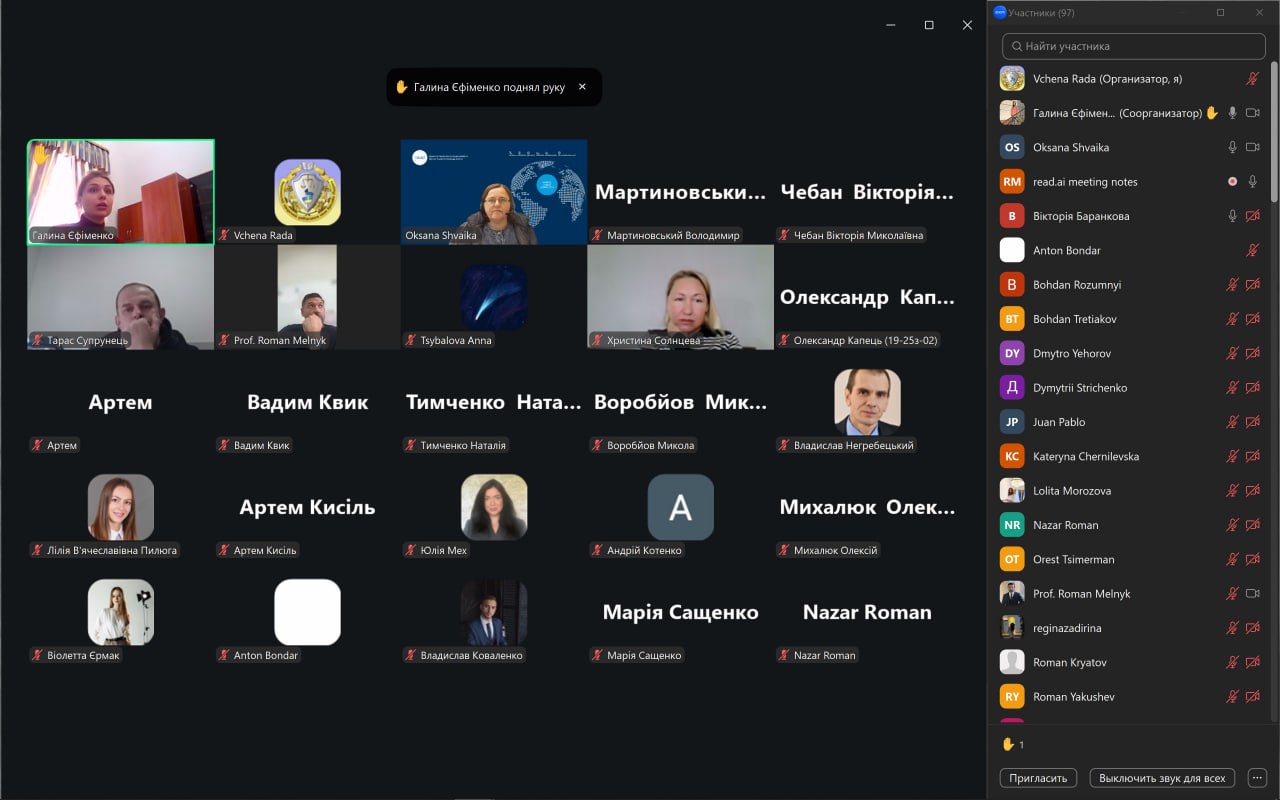Dismiss the raised hand notification banner
The width and height of the screenshot is (1280, 800).
pos(582,87)
